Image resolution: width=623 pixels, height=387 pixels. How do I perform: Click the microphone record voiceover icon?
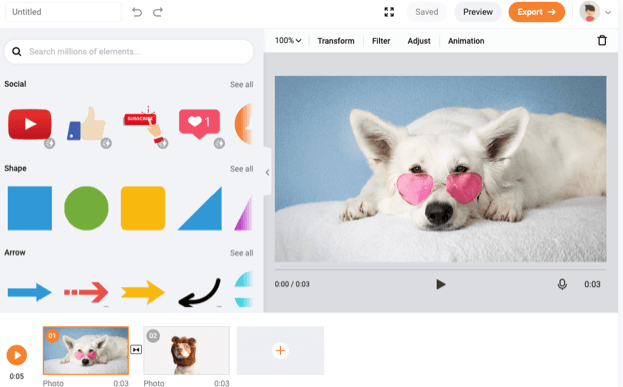point(562,284)
